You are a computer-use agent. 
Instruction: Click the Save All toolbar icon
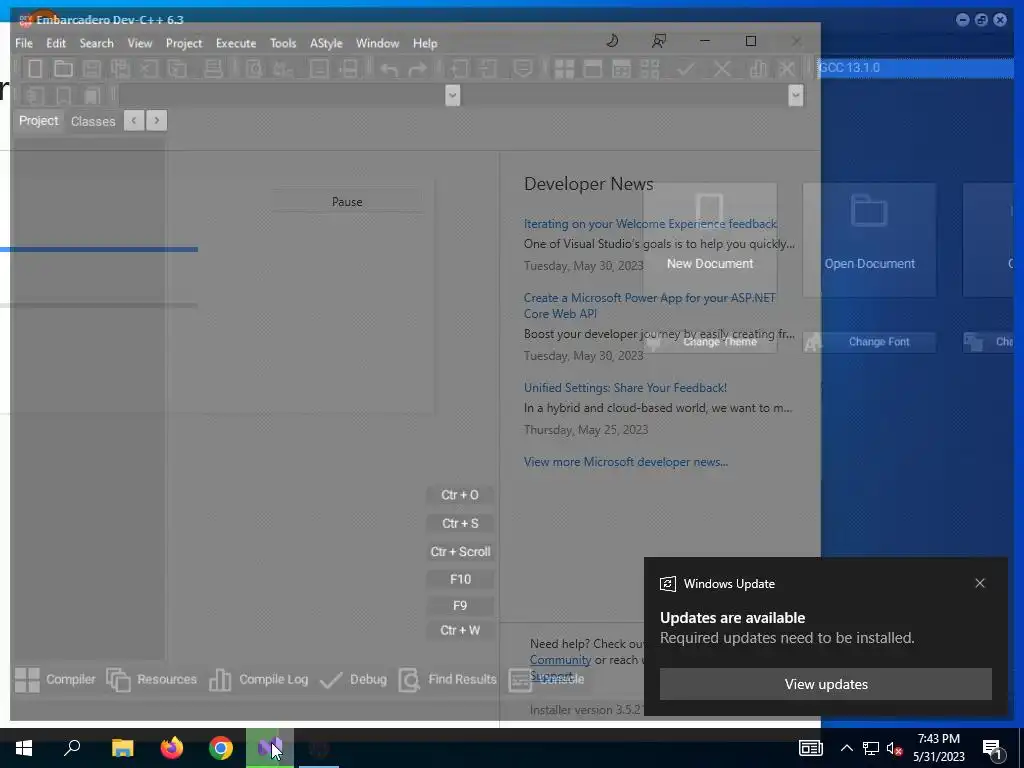pyautogui.click(x=120, y=69)
